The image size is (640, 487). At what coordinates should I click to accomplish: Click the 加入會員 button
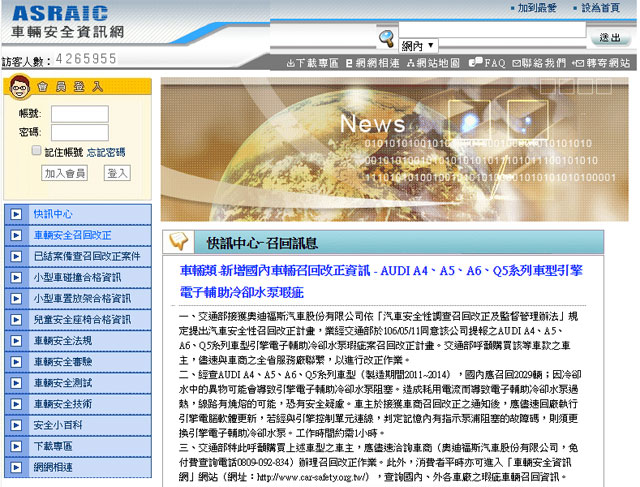64,173
